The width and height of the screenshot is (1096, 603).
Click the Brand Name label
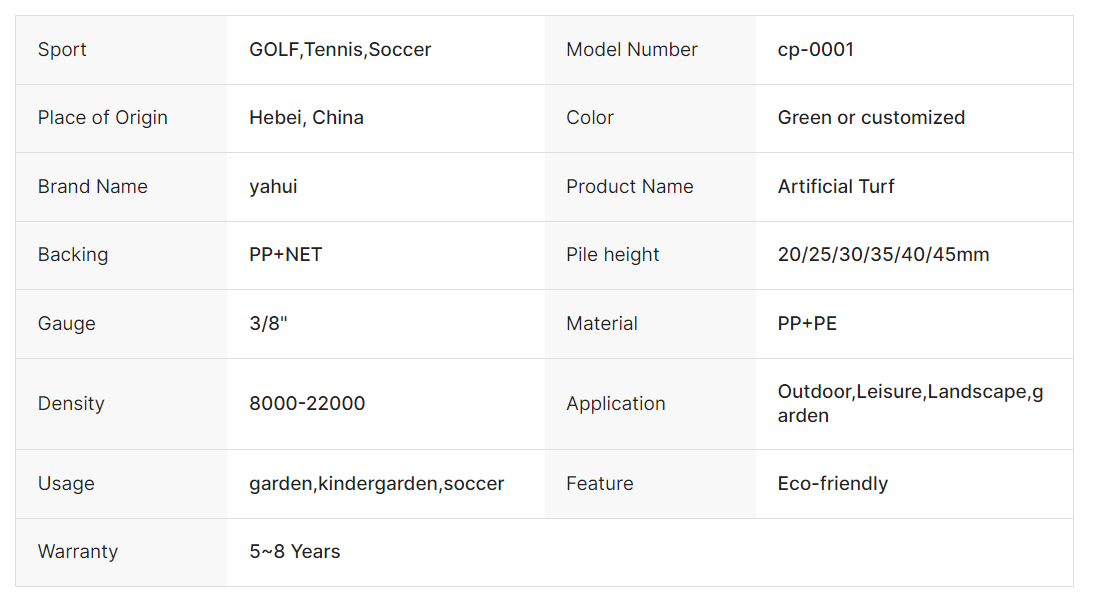[x=93, y=187]
